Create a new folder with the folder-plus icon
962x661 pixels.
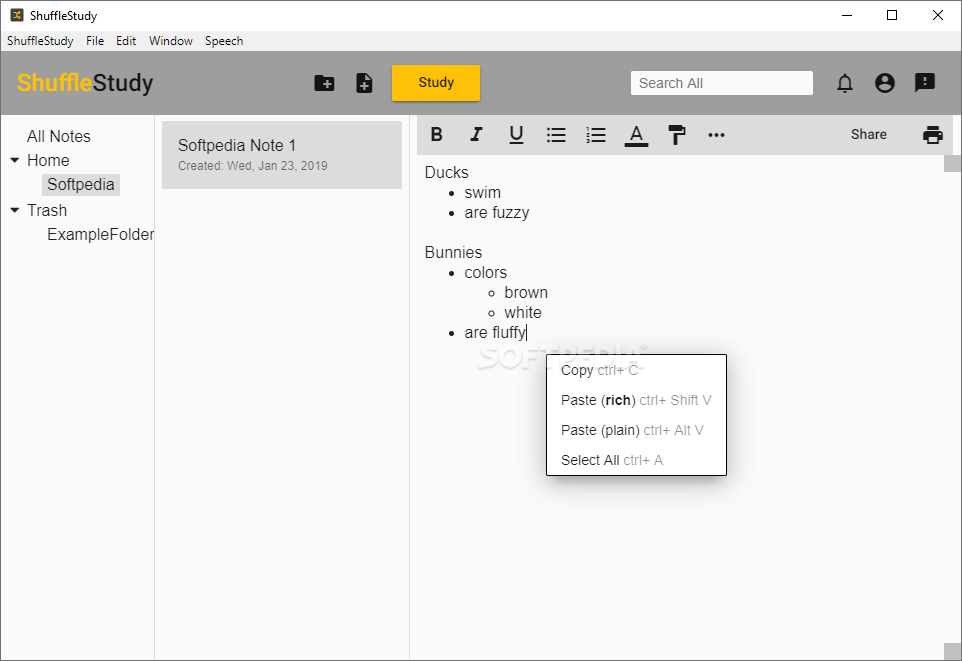tap(324, 83)
